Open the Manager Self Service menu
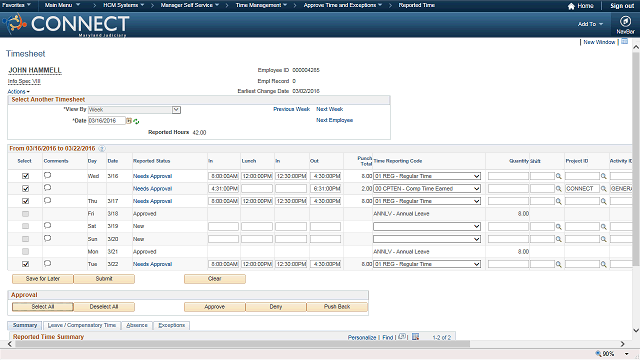640x360 pixels. (x=190, y=5)
